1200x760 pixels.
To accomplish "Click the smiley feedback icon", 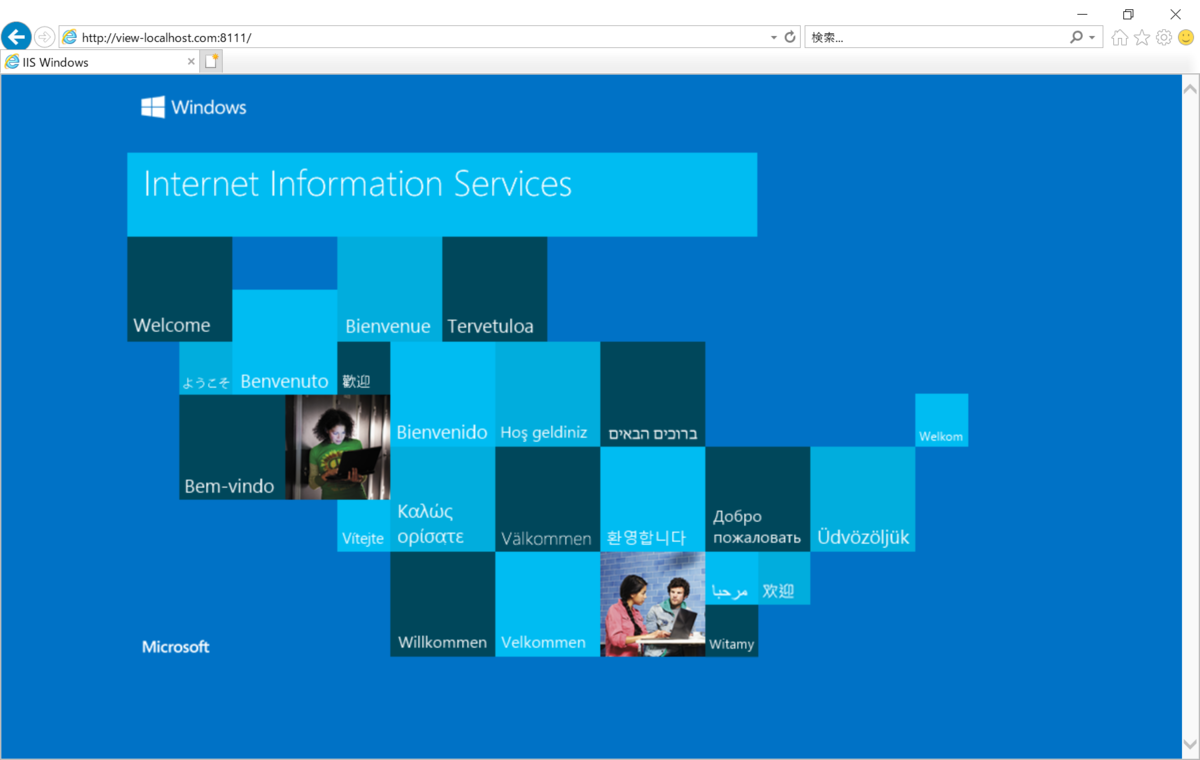I will tap(1186, 37).
